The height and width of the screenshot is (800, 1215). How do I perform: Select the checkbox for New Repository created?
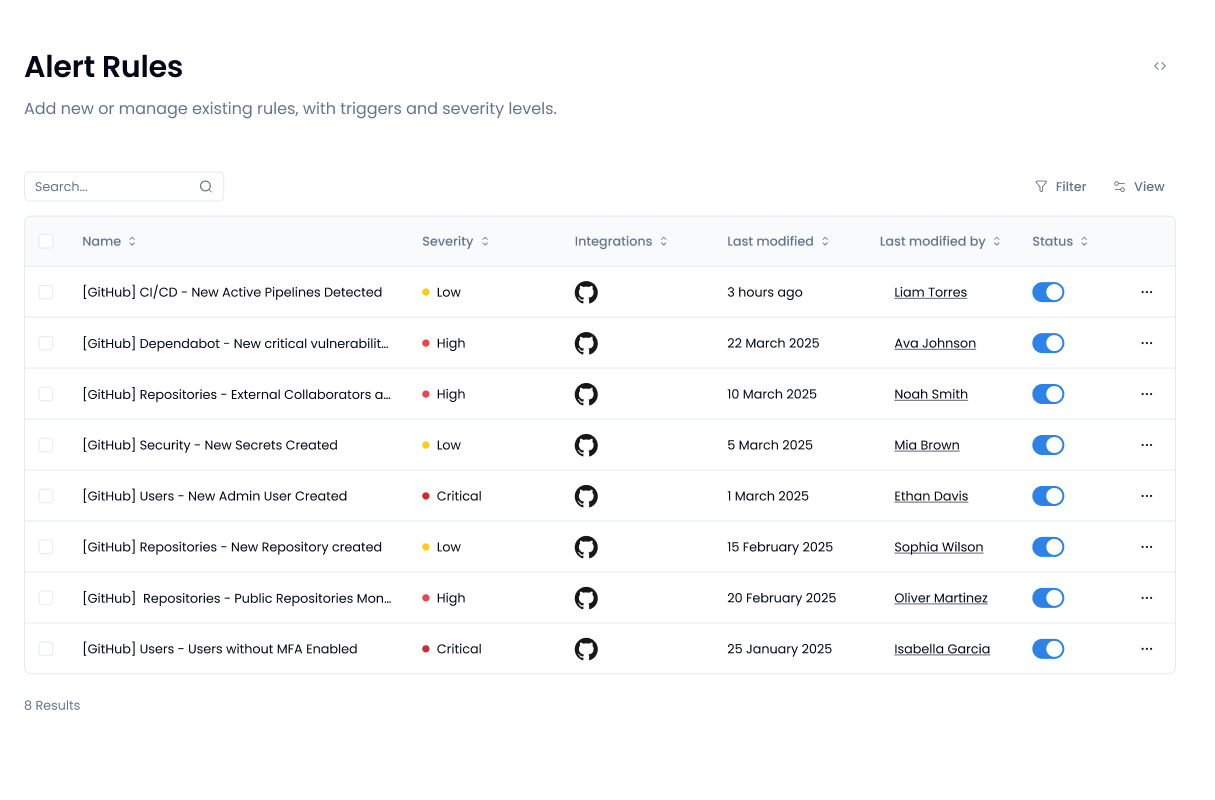coord(46,547)
